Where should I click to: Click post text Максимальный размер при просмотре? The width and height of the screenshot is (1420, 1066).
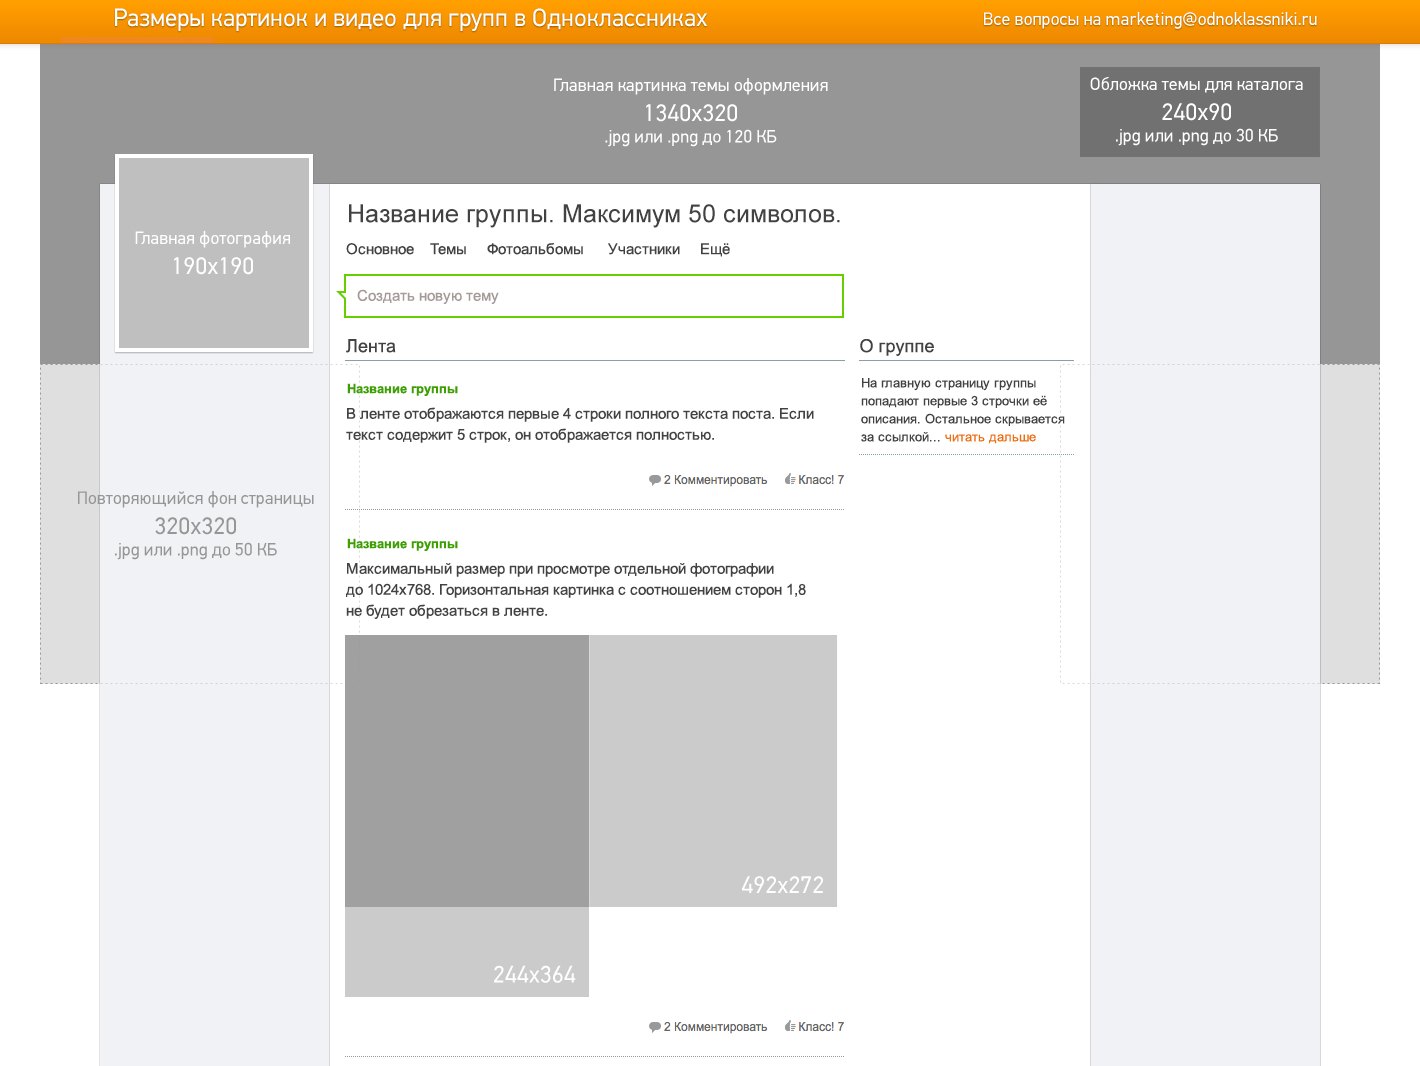pos(576,590)
